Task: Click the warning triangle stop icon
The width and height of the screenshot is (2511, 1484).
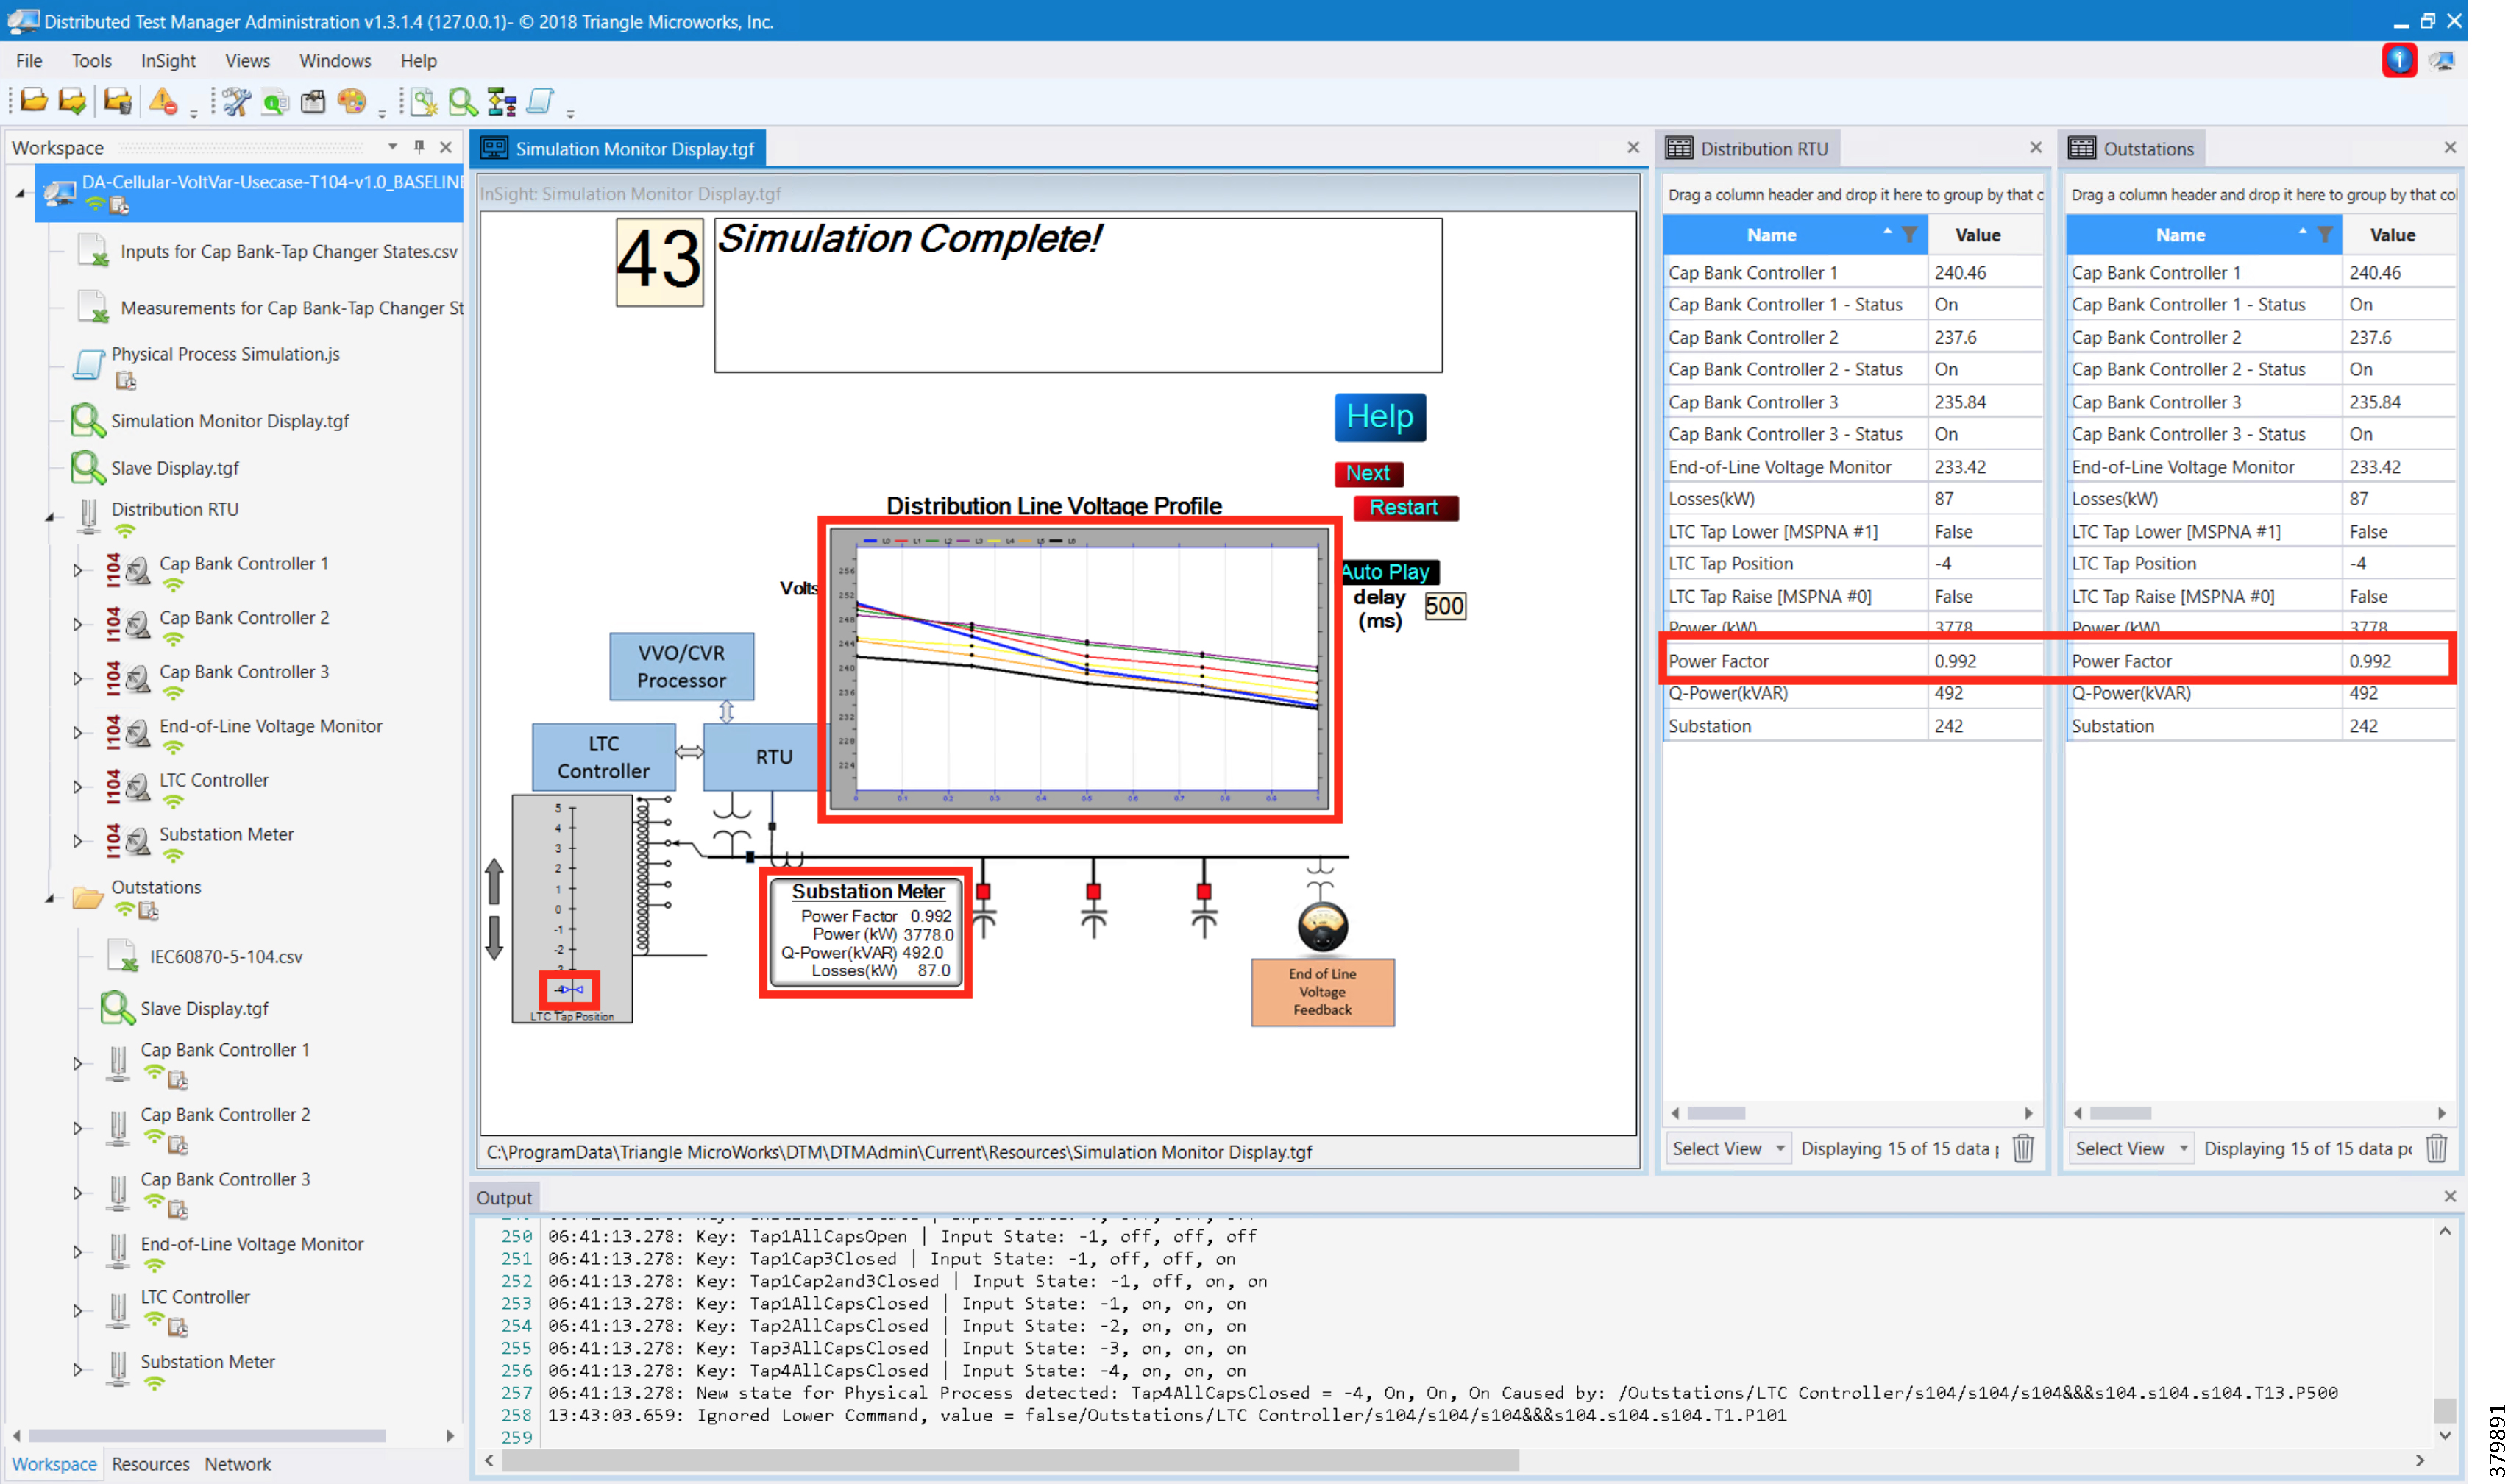Action: point(163,101)
